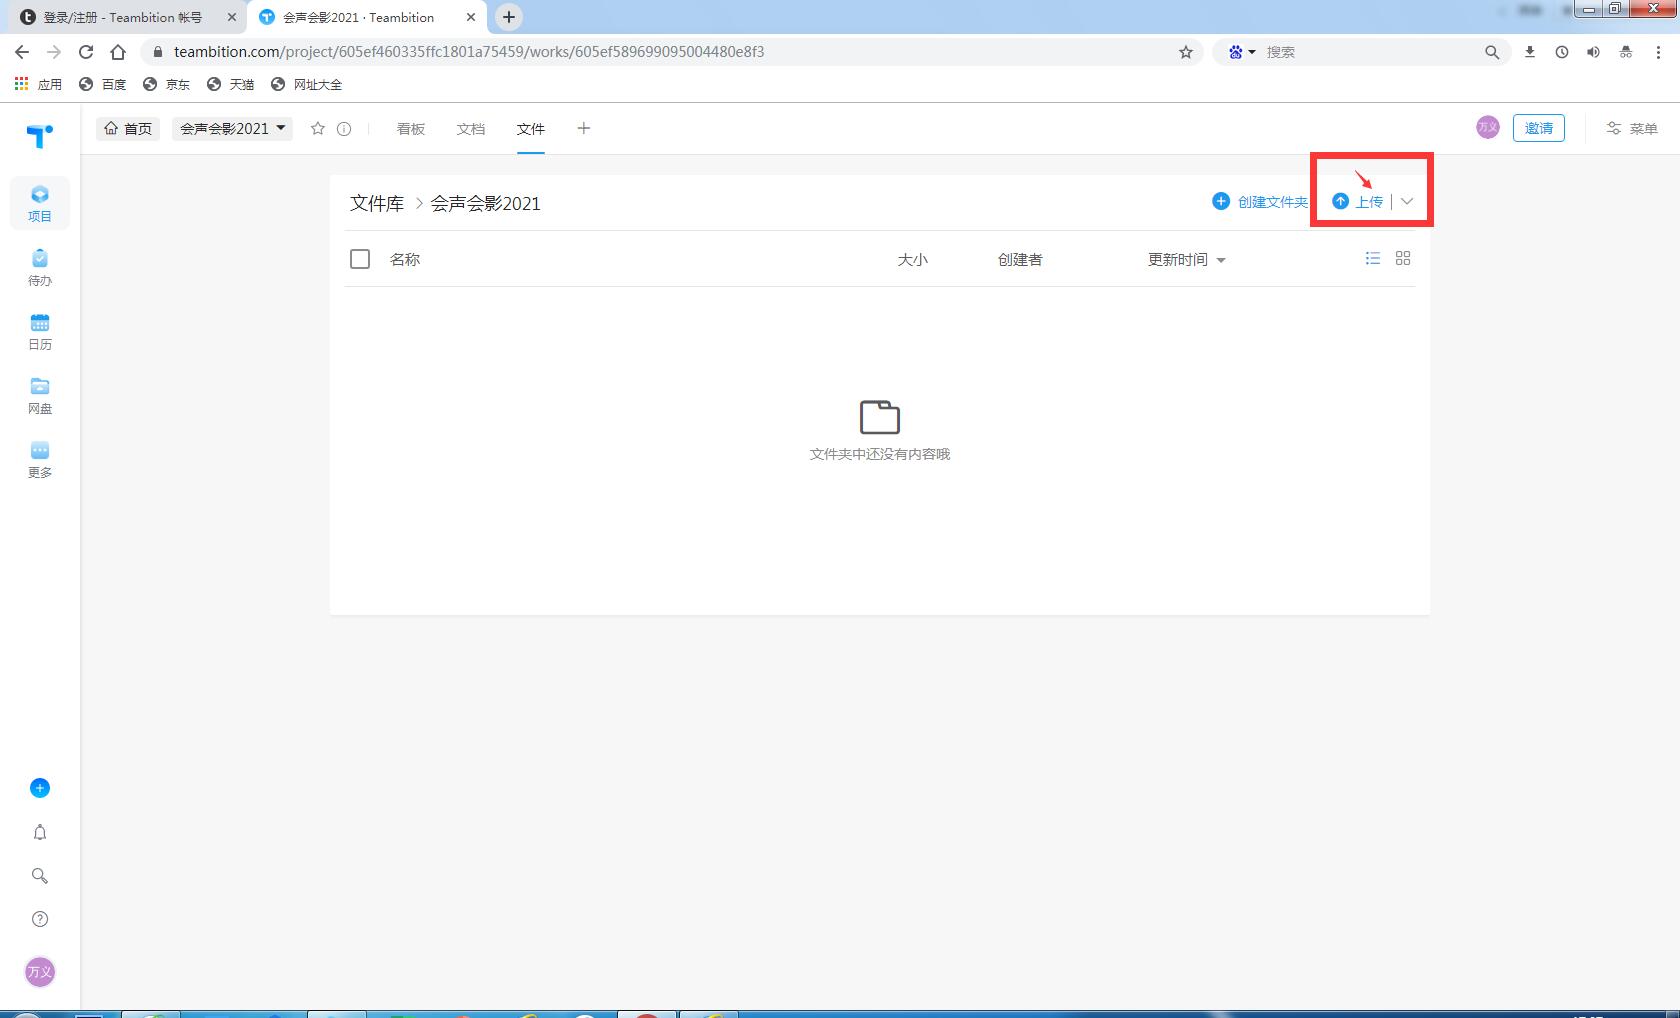
Task: Open the 更多 sidebar icon
Action: point(40,460)
